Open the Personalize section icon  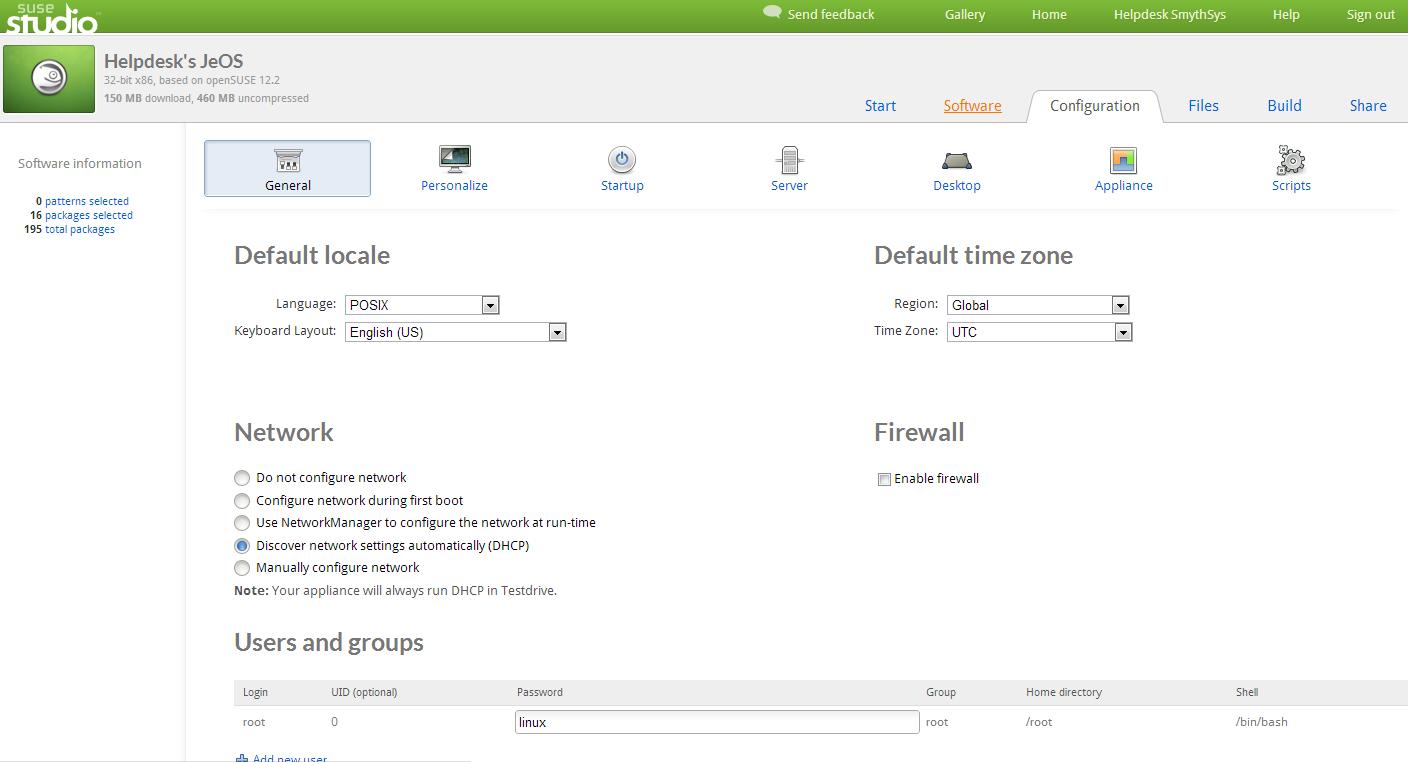(454, 159)
